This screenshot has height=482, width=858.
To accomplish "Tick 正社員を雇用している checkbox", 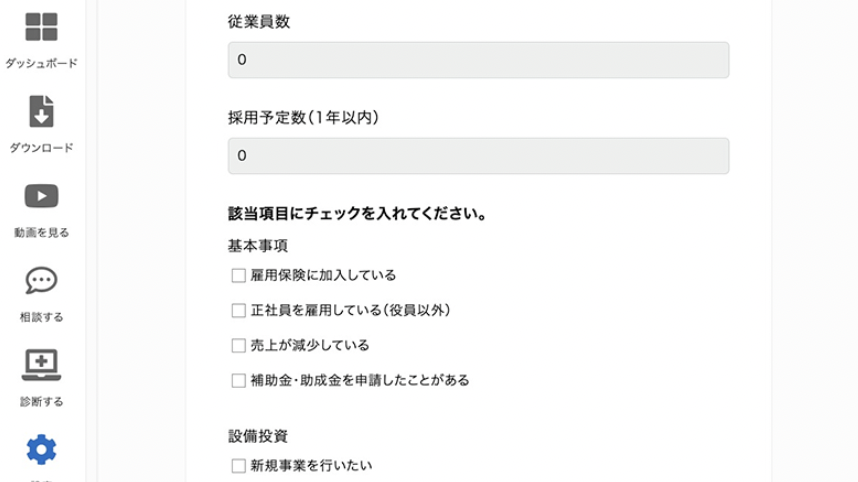I will click(238, 310).
